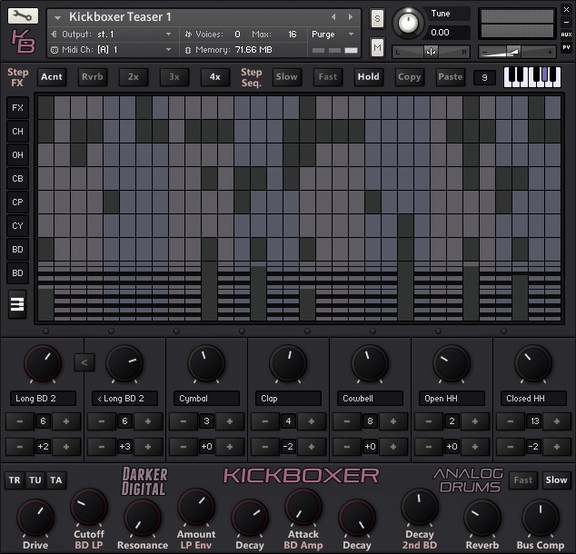Screen dimensions: 576x554
Task: Click the Clap volume knob
Action: point(288,363)
